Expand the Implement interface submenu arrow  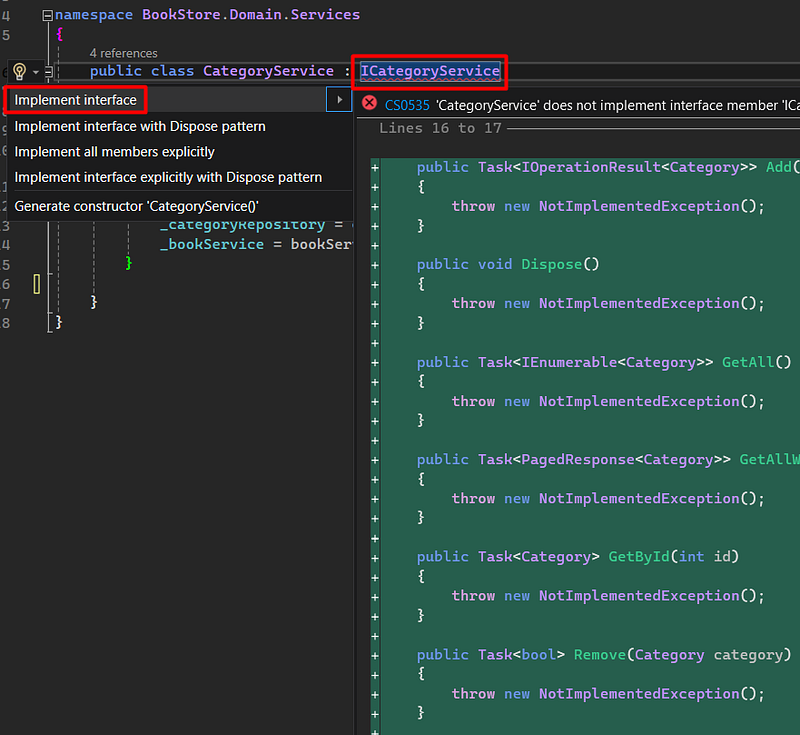click(x=339, y=99)
